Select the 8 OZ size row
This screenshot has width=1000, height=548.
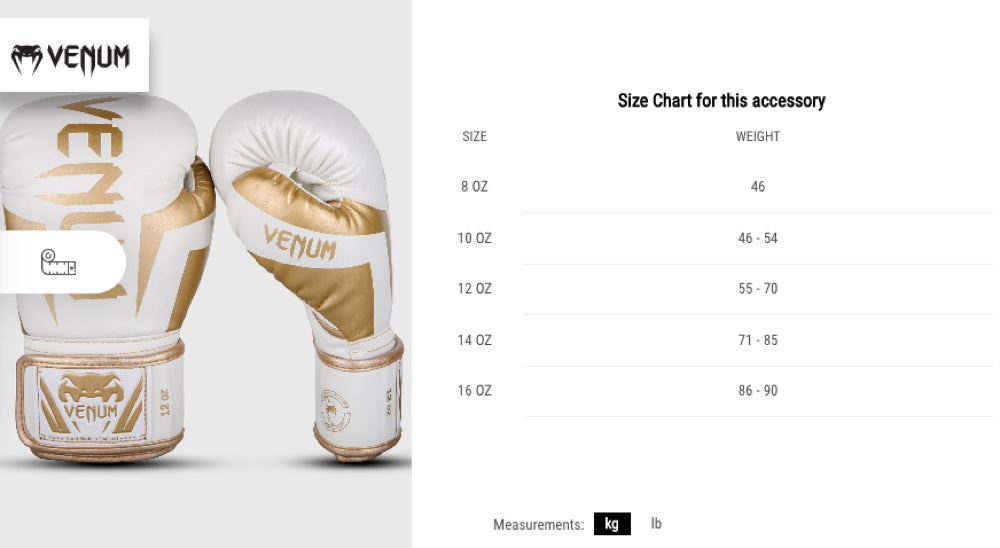[x=475, y=187]
